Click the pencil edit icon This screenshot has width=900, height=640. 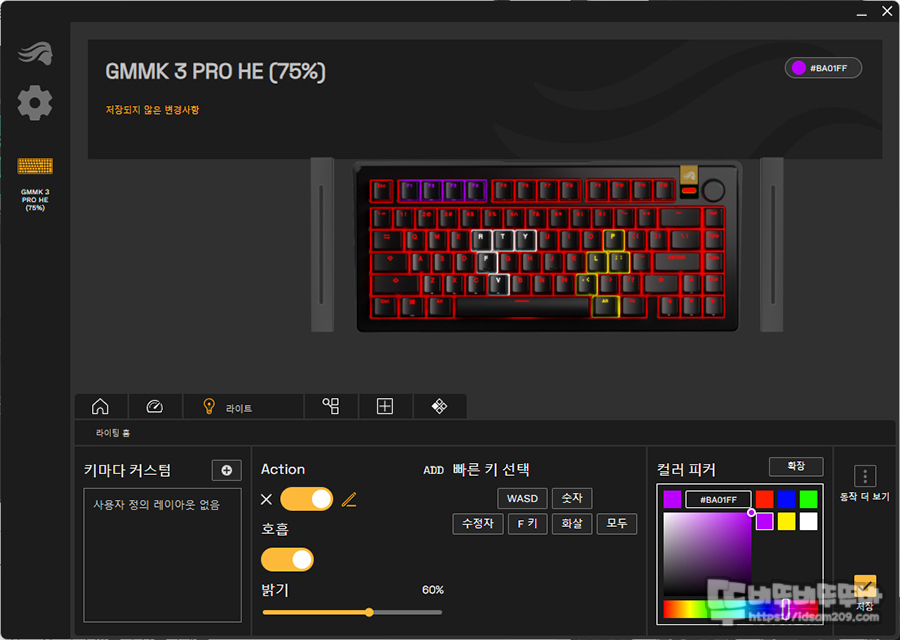(349, 499)
